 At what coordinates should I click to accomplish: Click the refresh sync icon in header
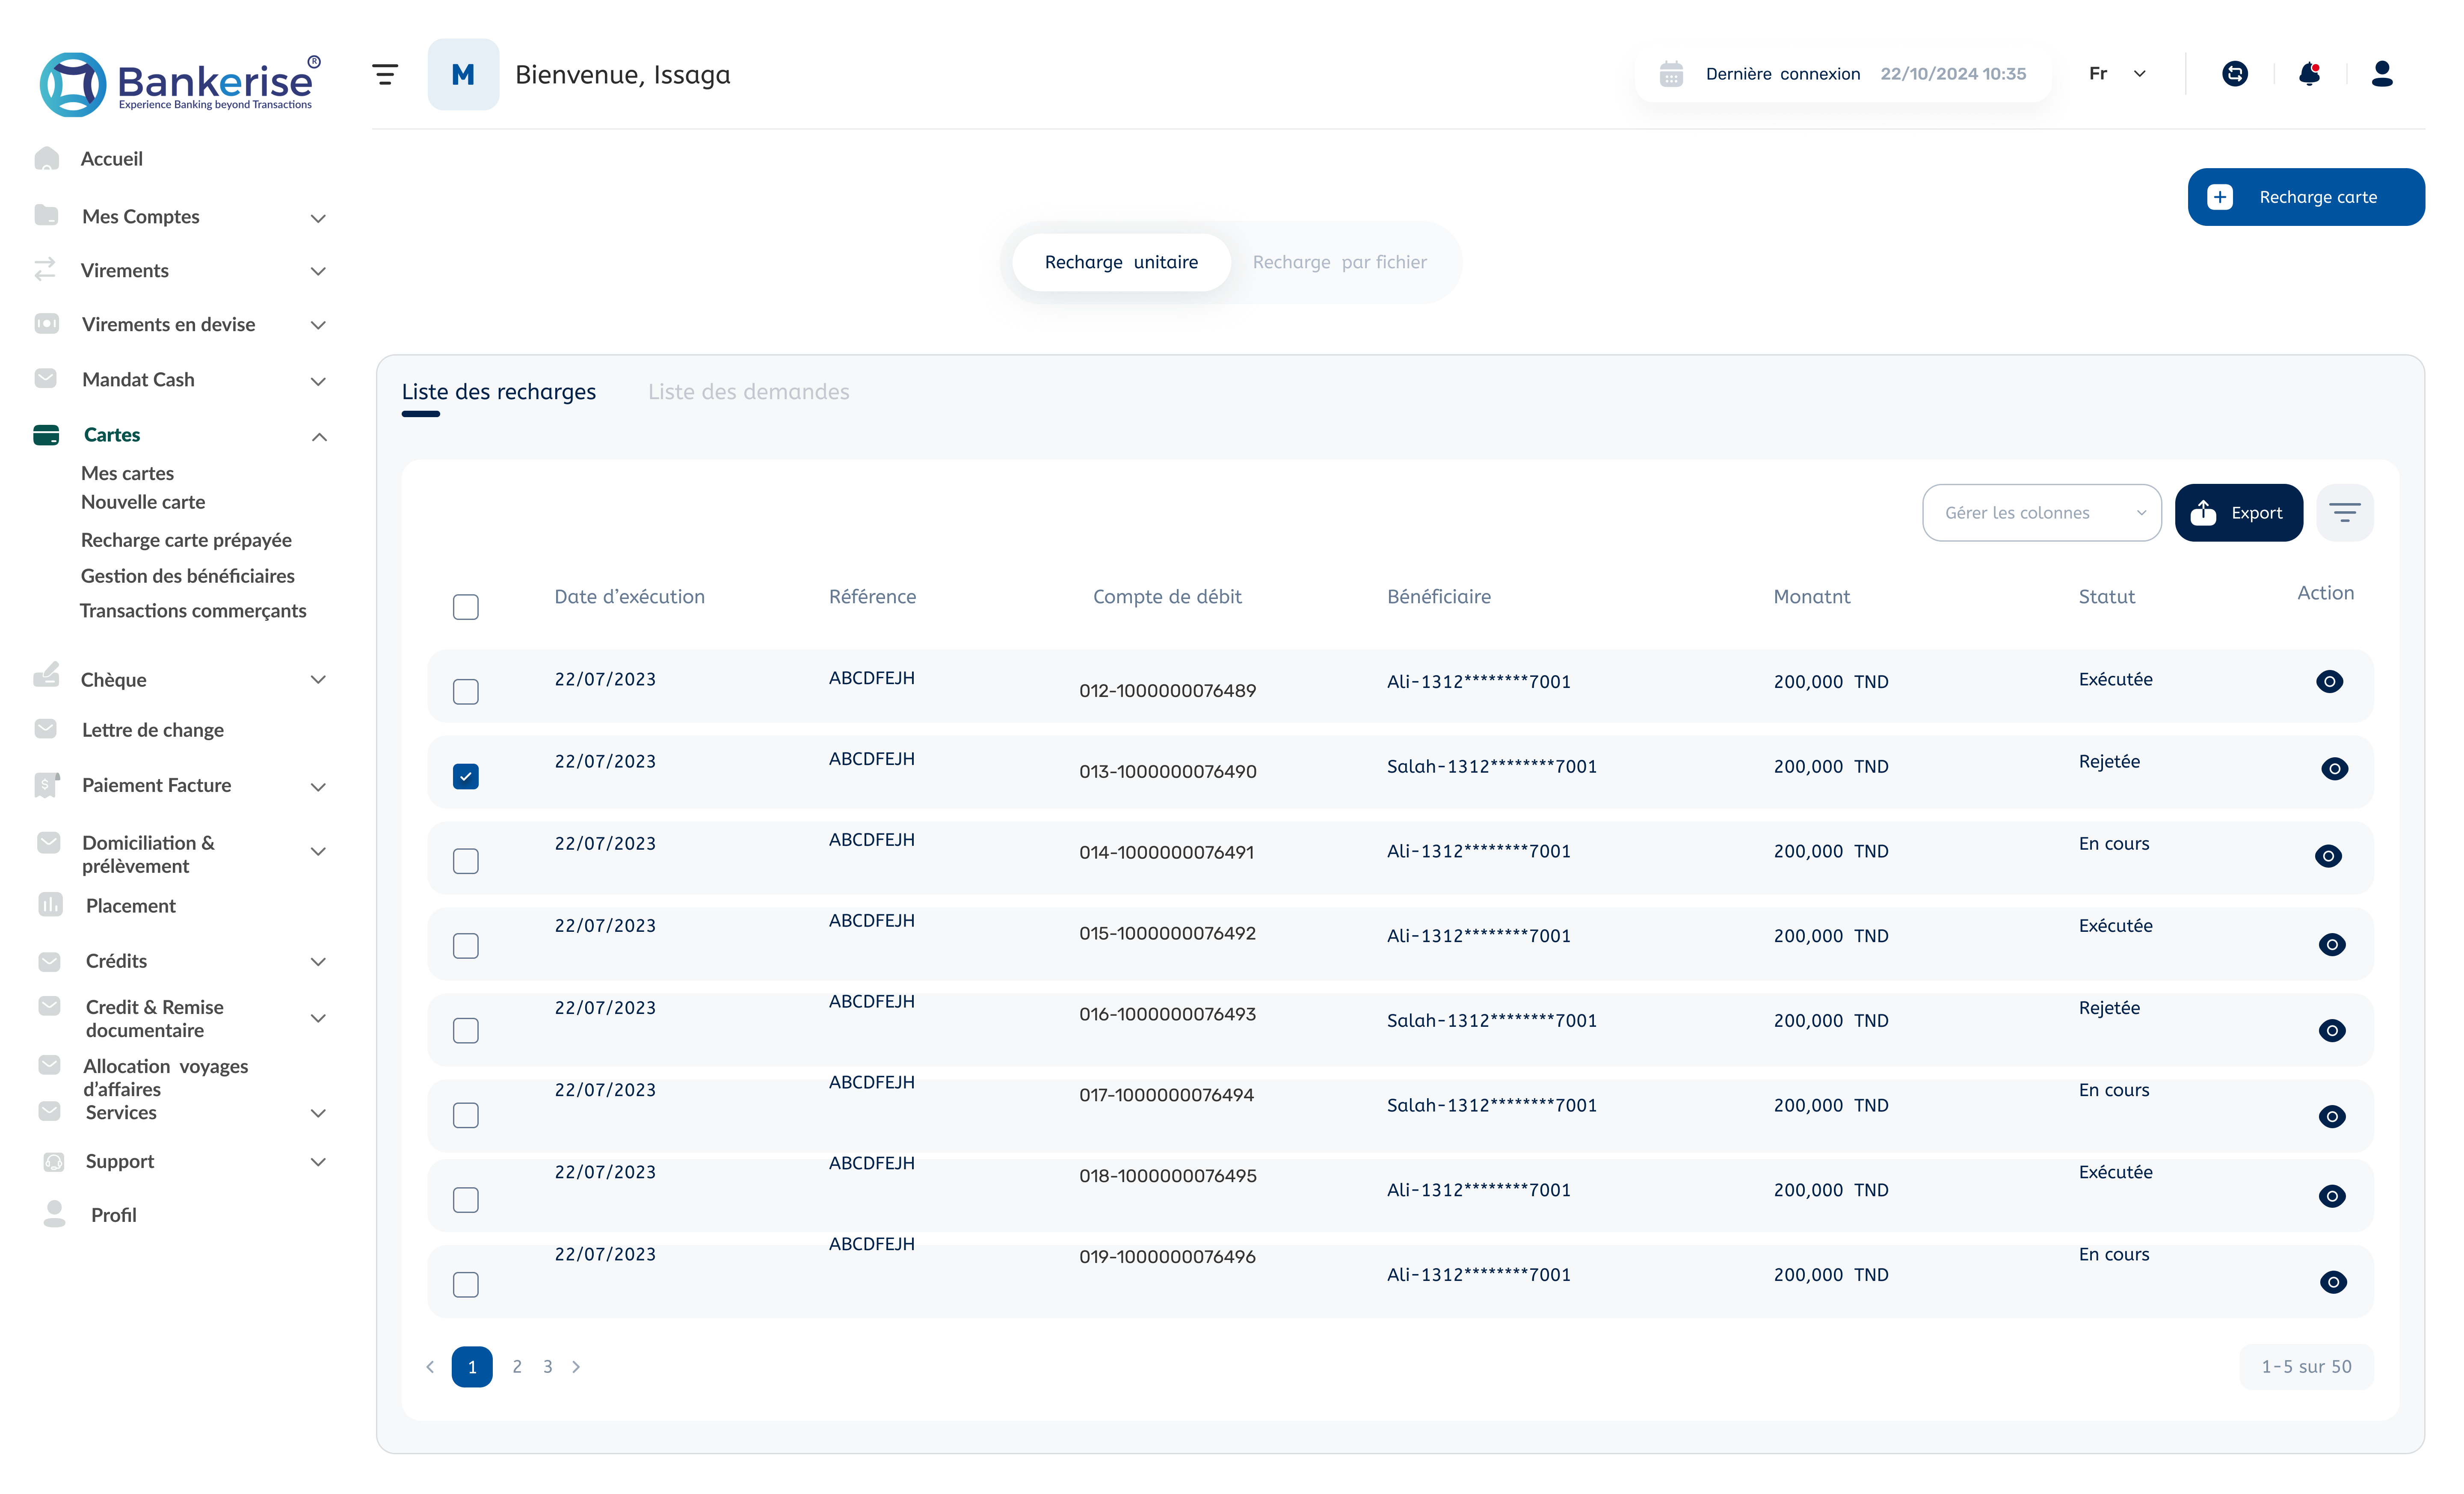click(2235, 74)
